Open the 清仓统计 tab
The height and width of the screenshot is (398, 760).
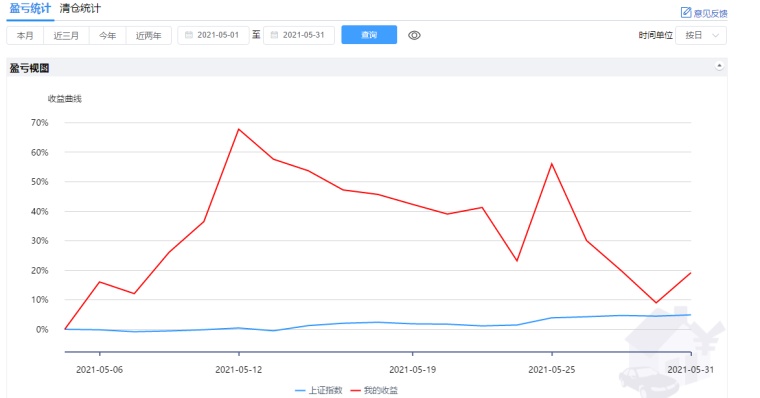pos(80,9)
